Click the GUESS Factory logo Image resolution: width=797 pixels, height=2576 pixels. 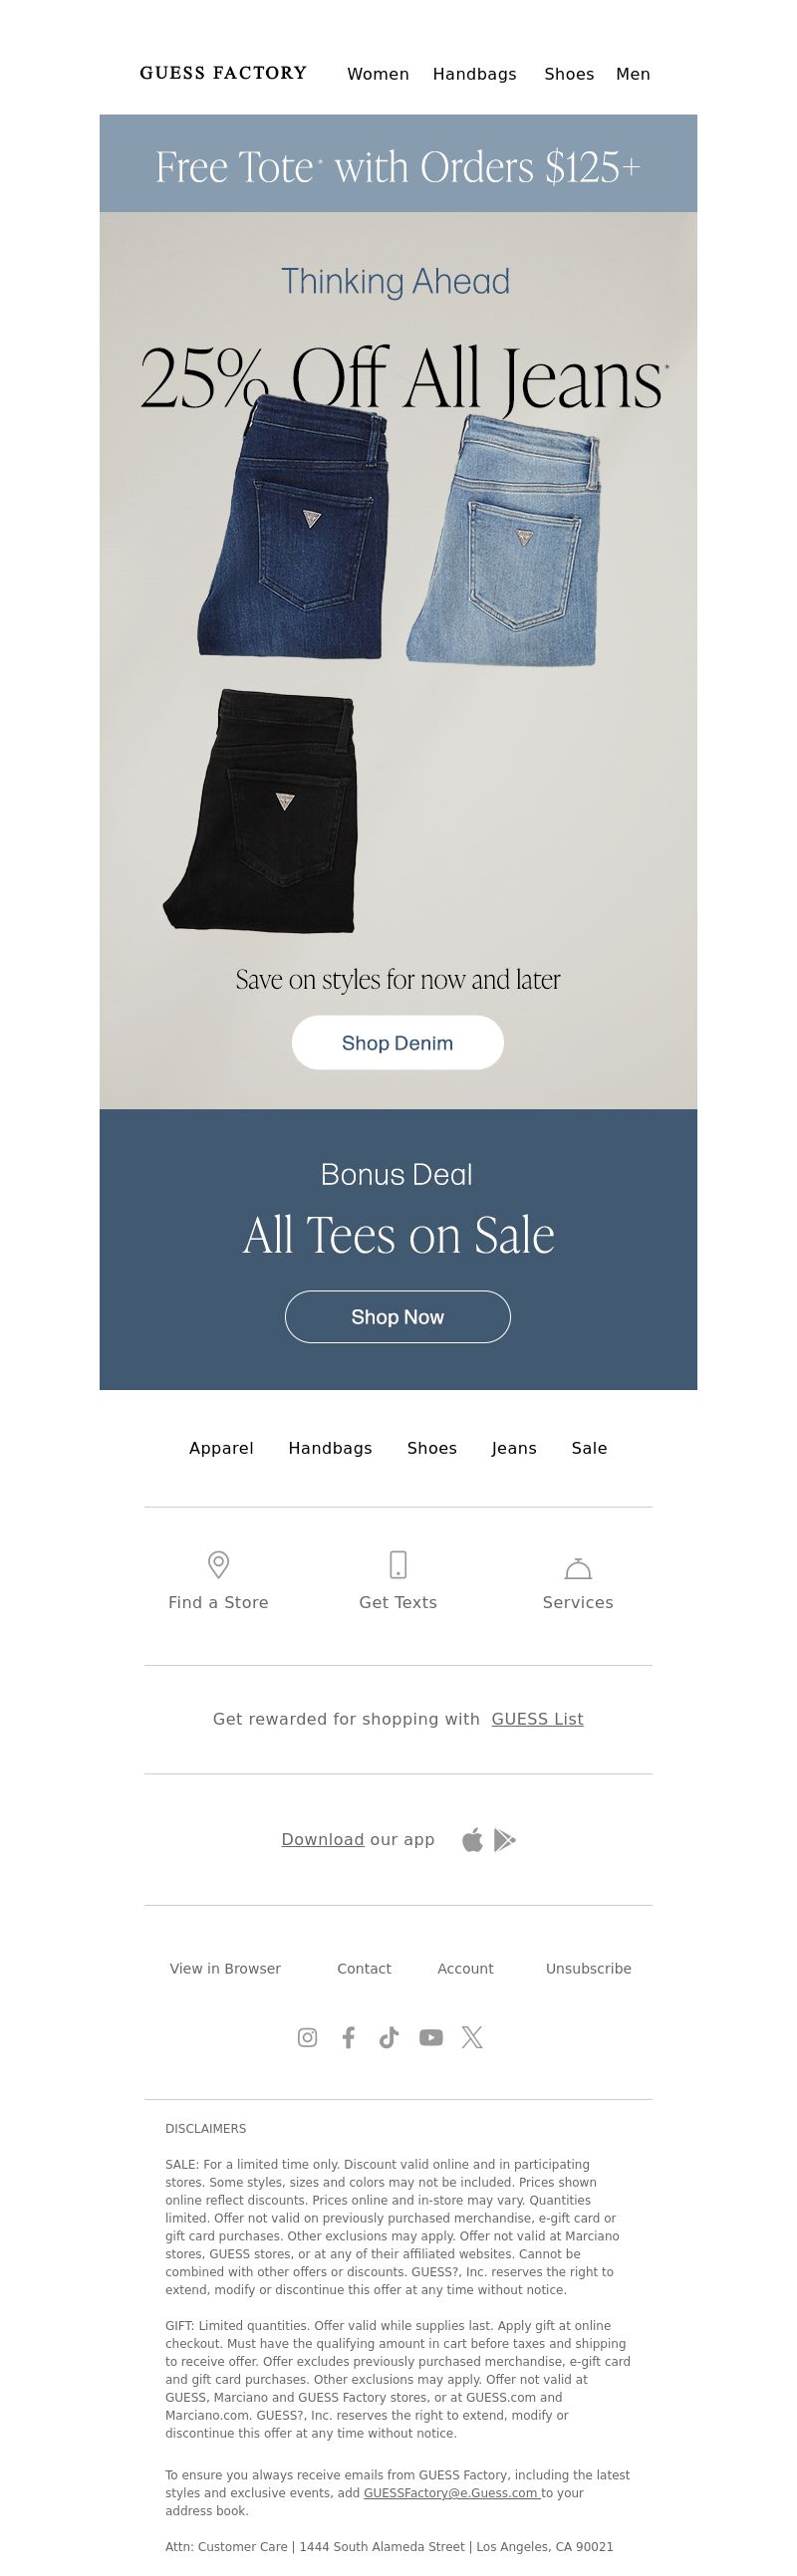click(x=223, y=73)
